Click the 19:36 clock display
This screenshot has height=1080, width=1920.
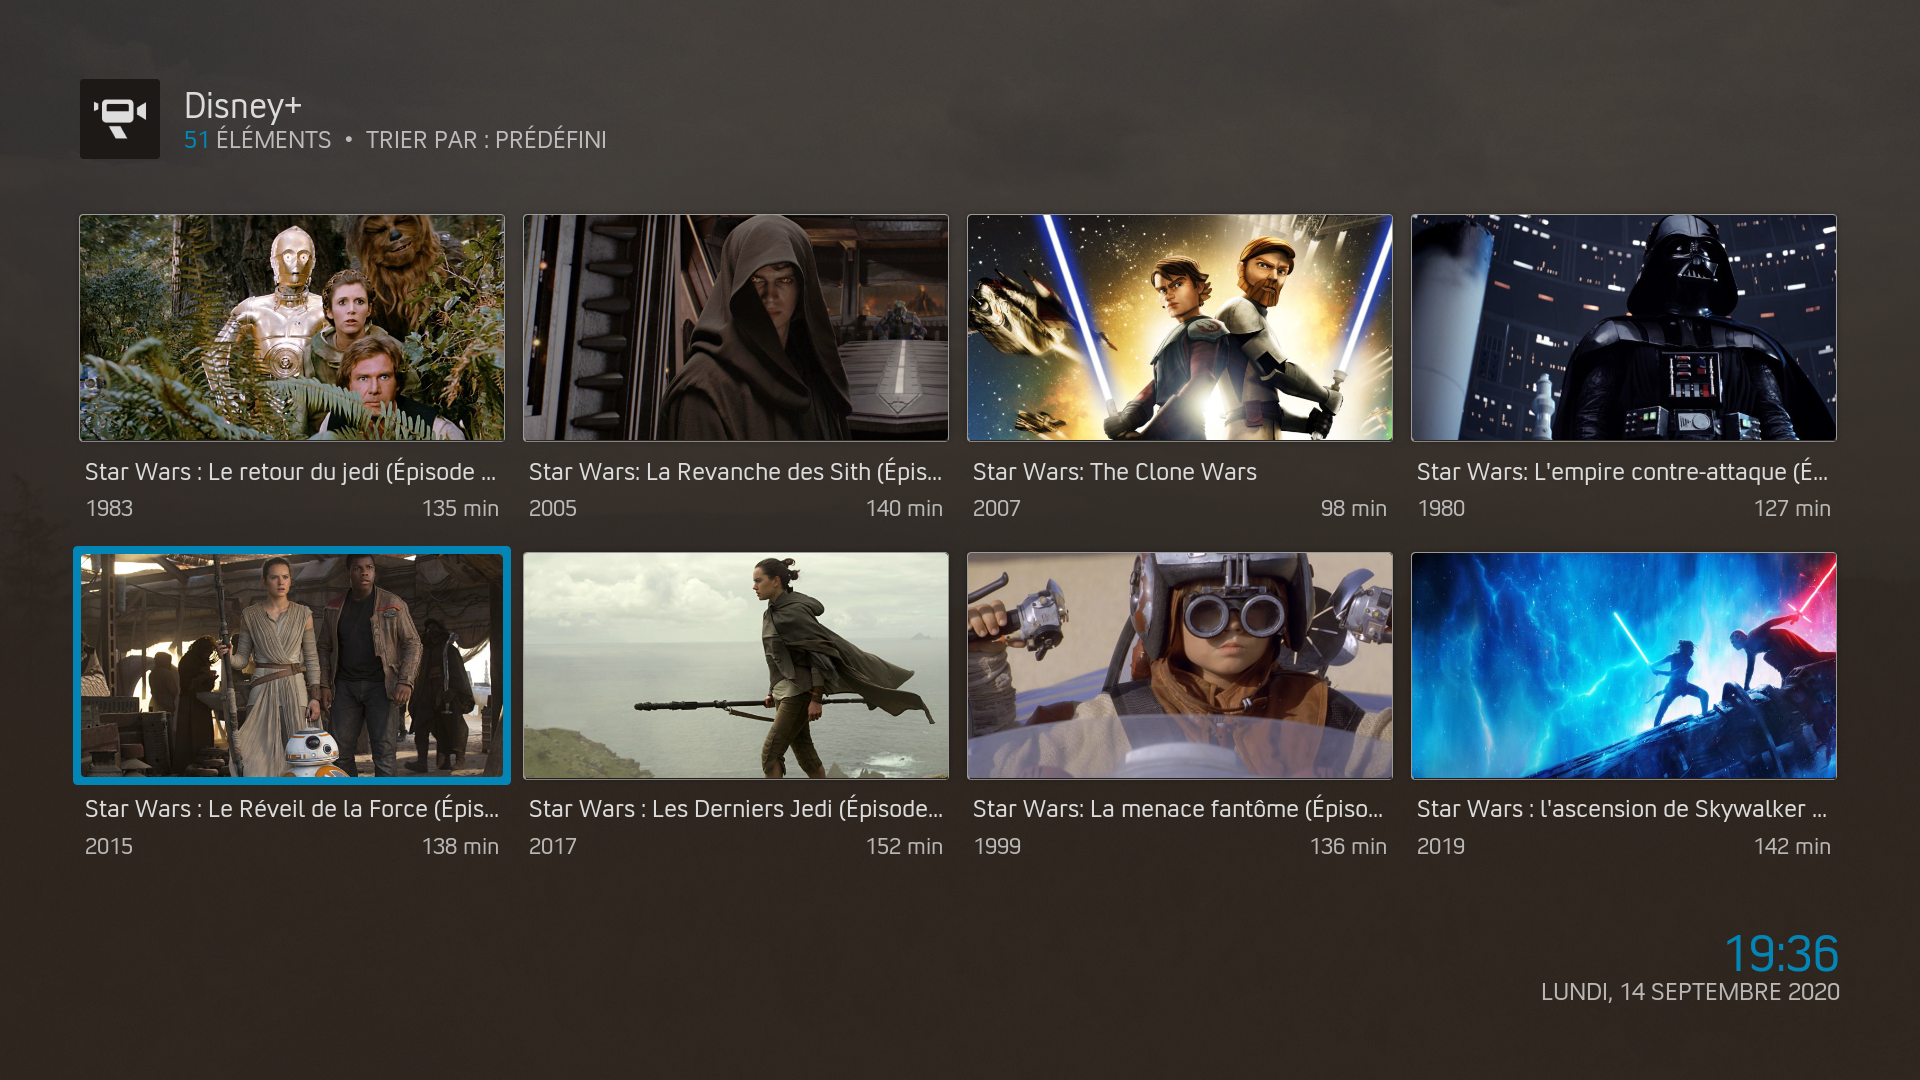[x=1781, y=953]
